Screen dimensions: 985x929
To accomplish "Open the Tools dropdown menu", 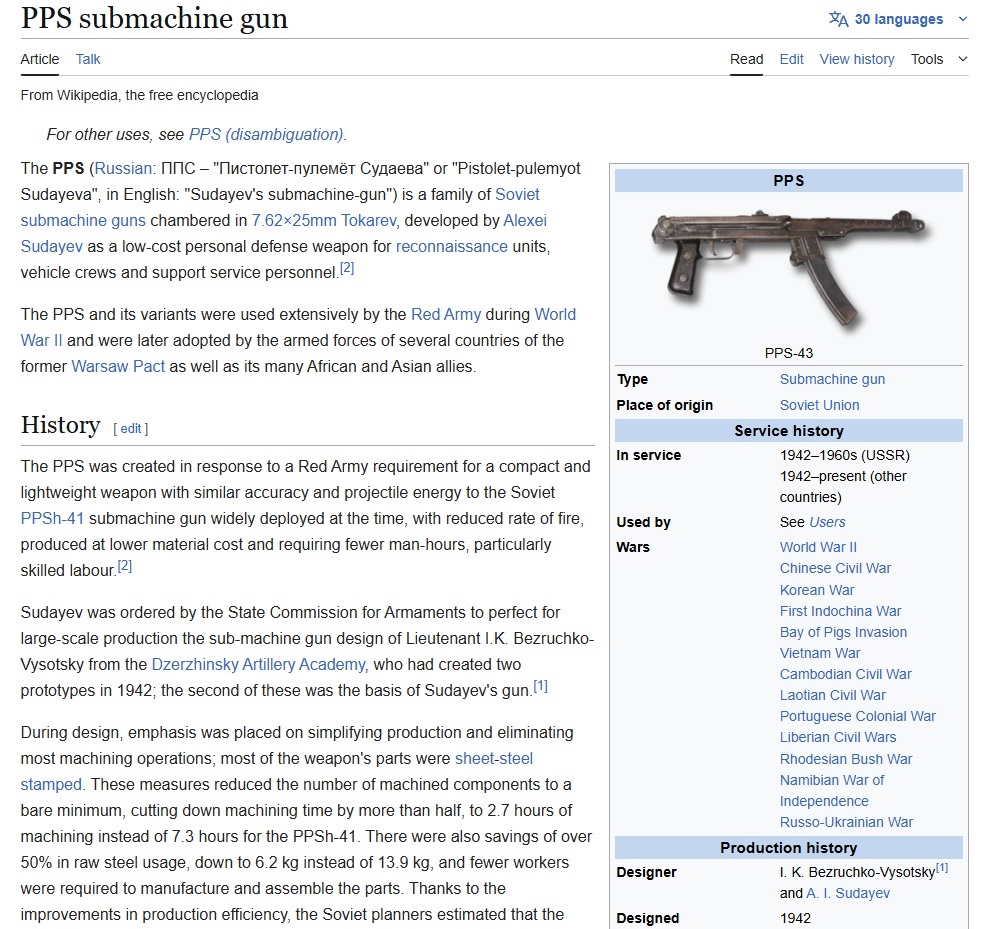I will coord(939,59).
